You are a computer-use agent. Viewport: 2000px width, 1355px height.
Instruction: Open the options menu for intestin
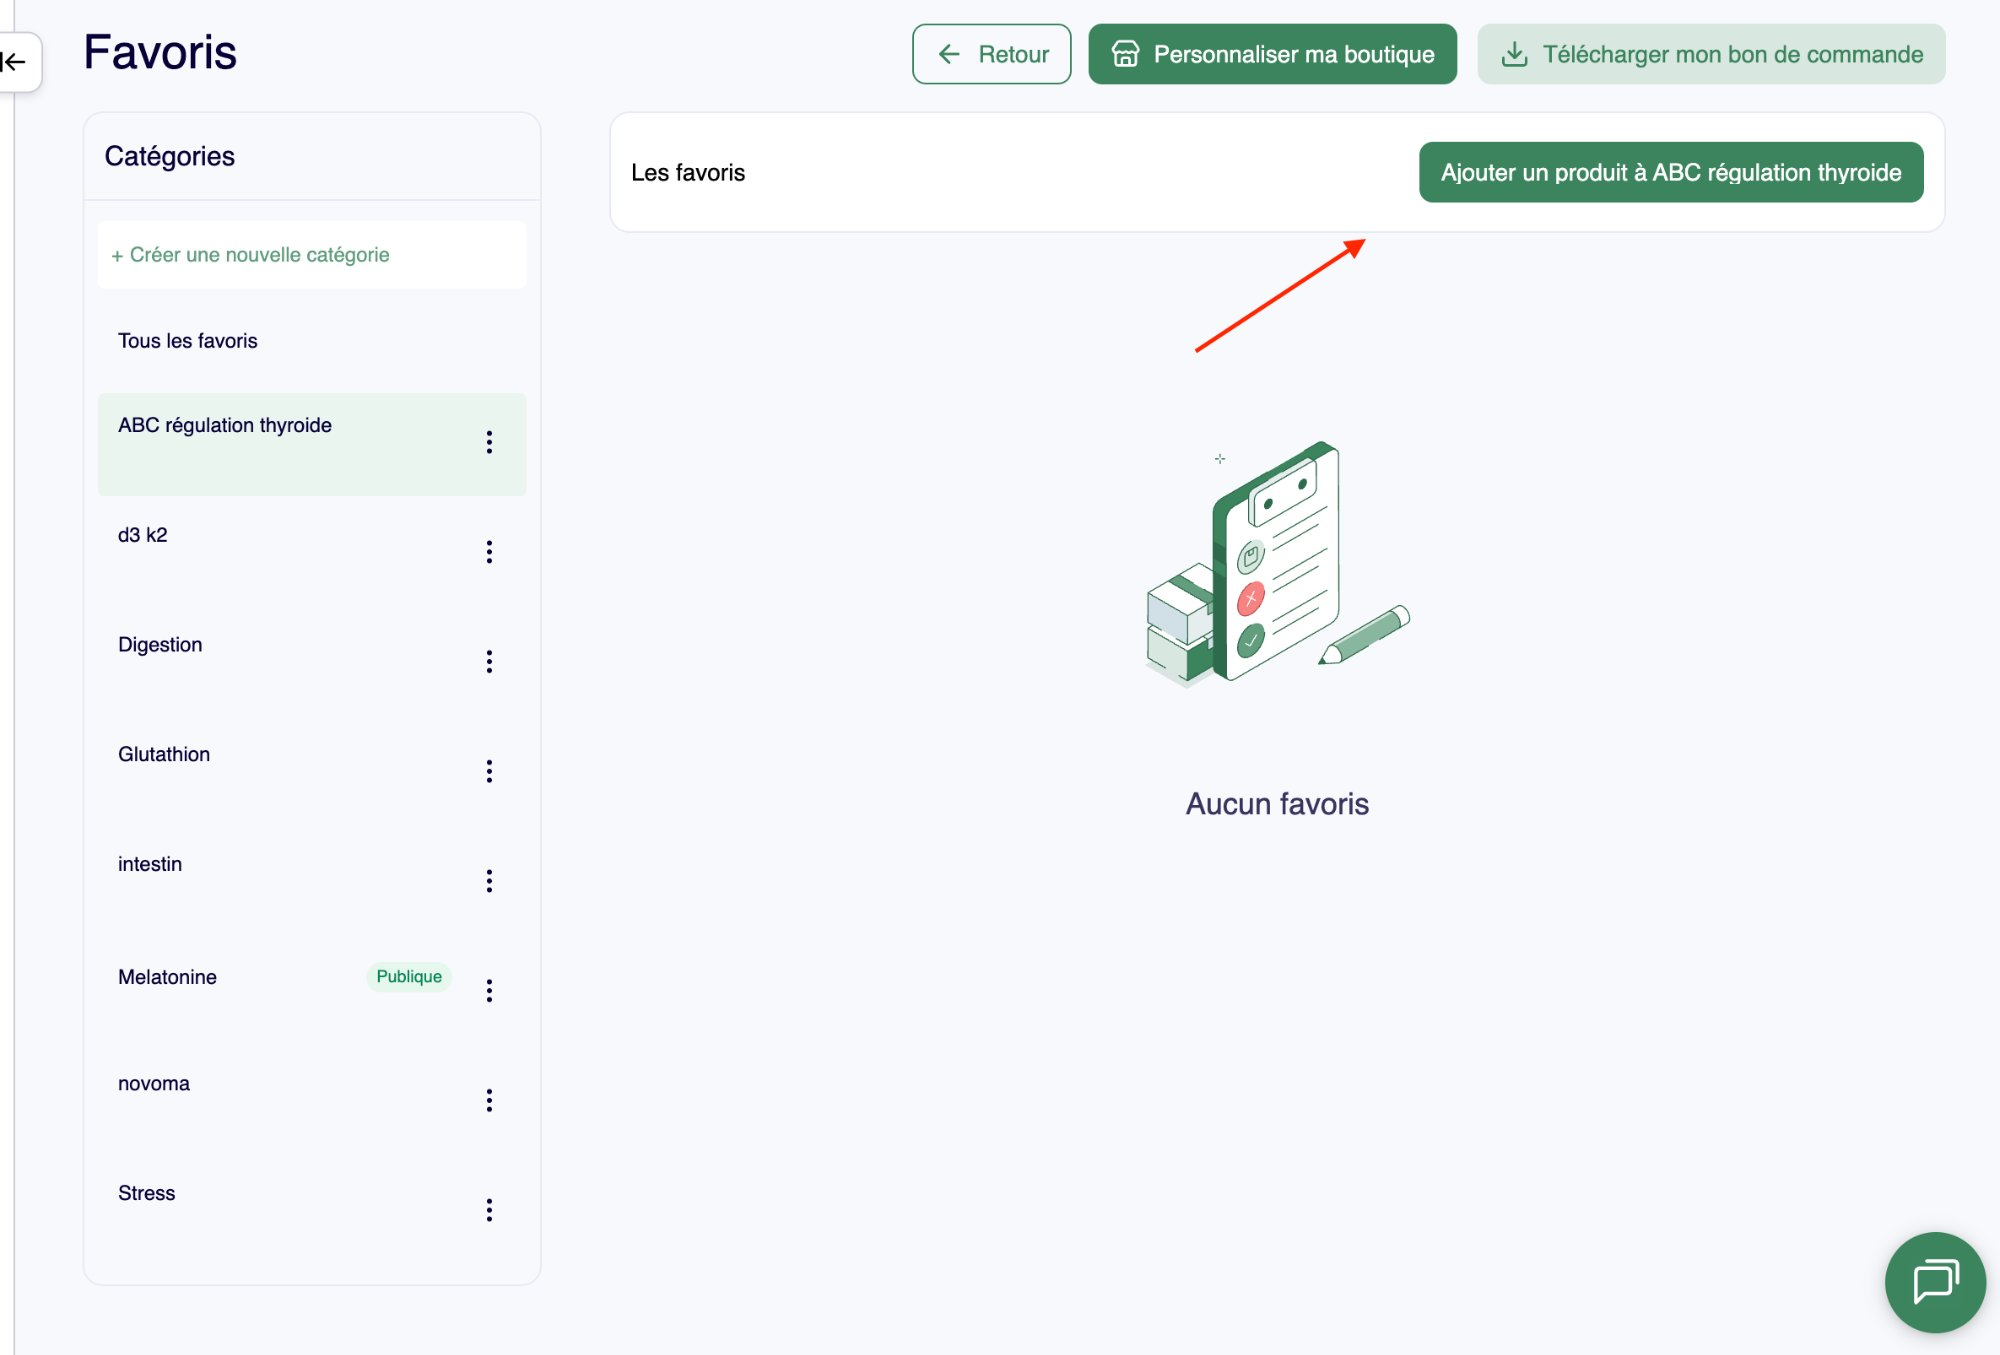490,881
